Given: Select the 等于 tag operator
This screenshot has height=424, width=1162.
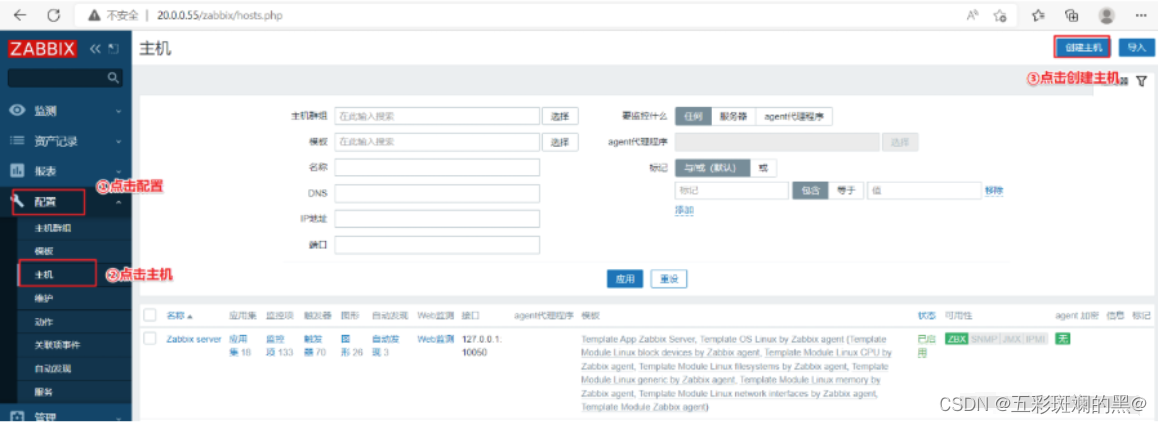Looking at the screenshot, I should point(846,191).
